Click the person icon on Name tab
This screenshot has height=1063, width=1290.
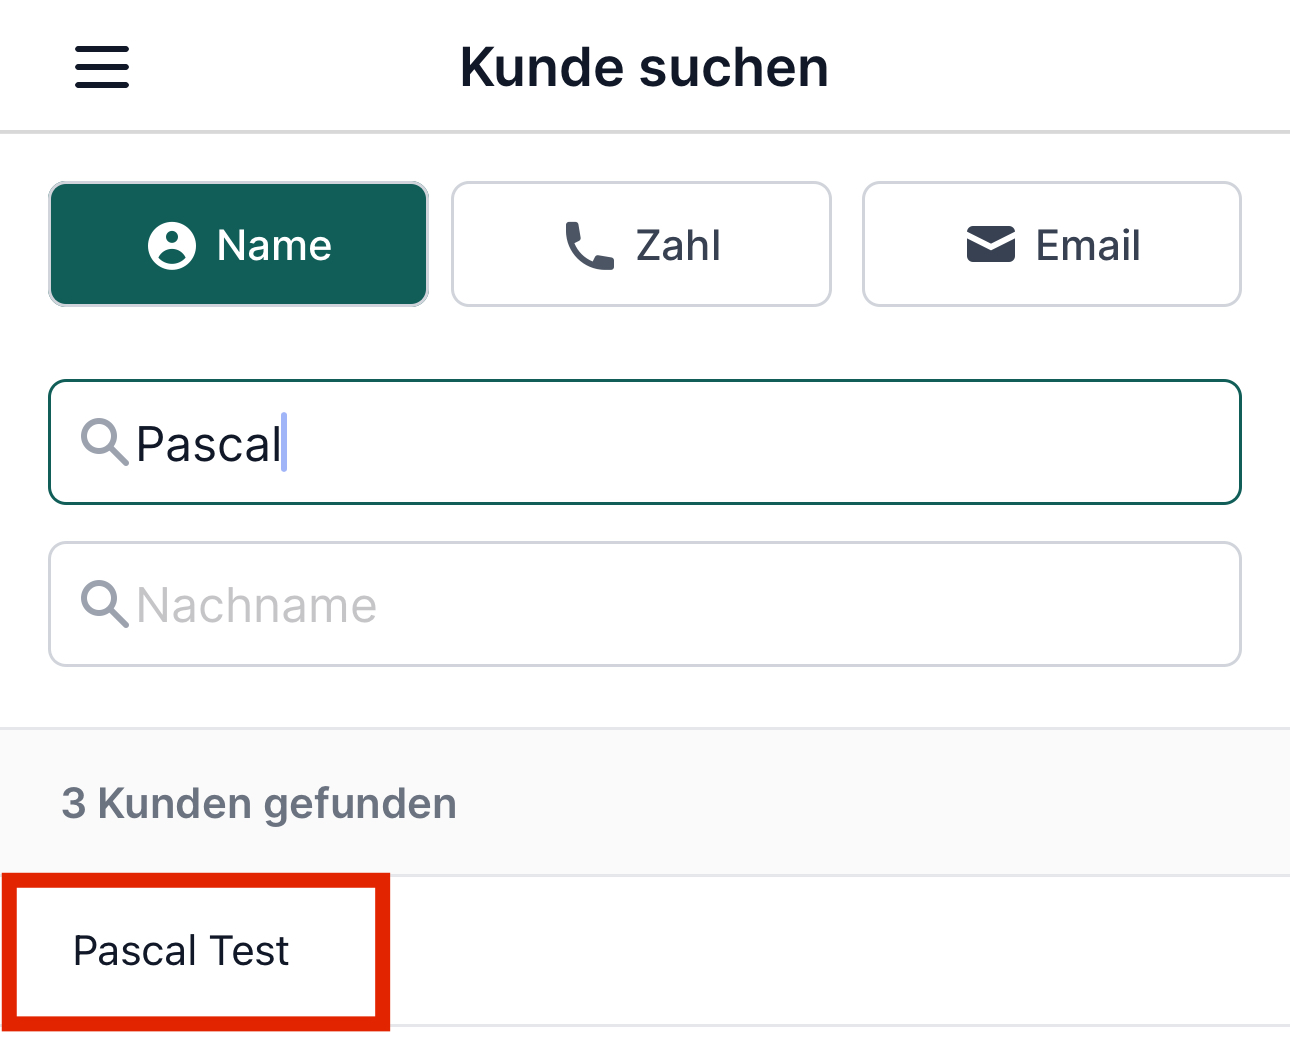172,245
